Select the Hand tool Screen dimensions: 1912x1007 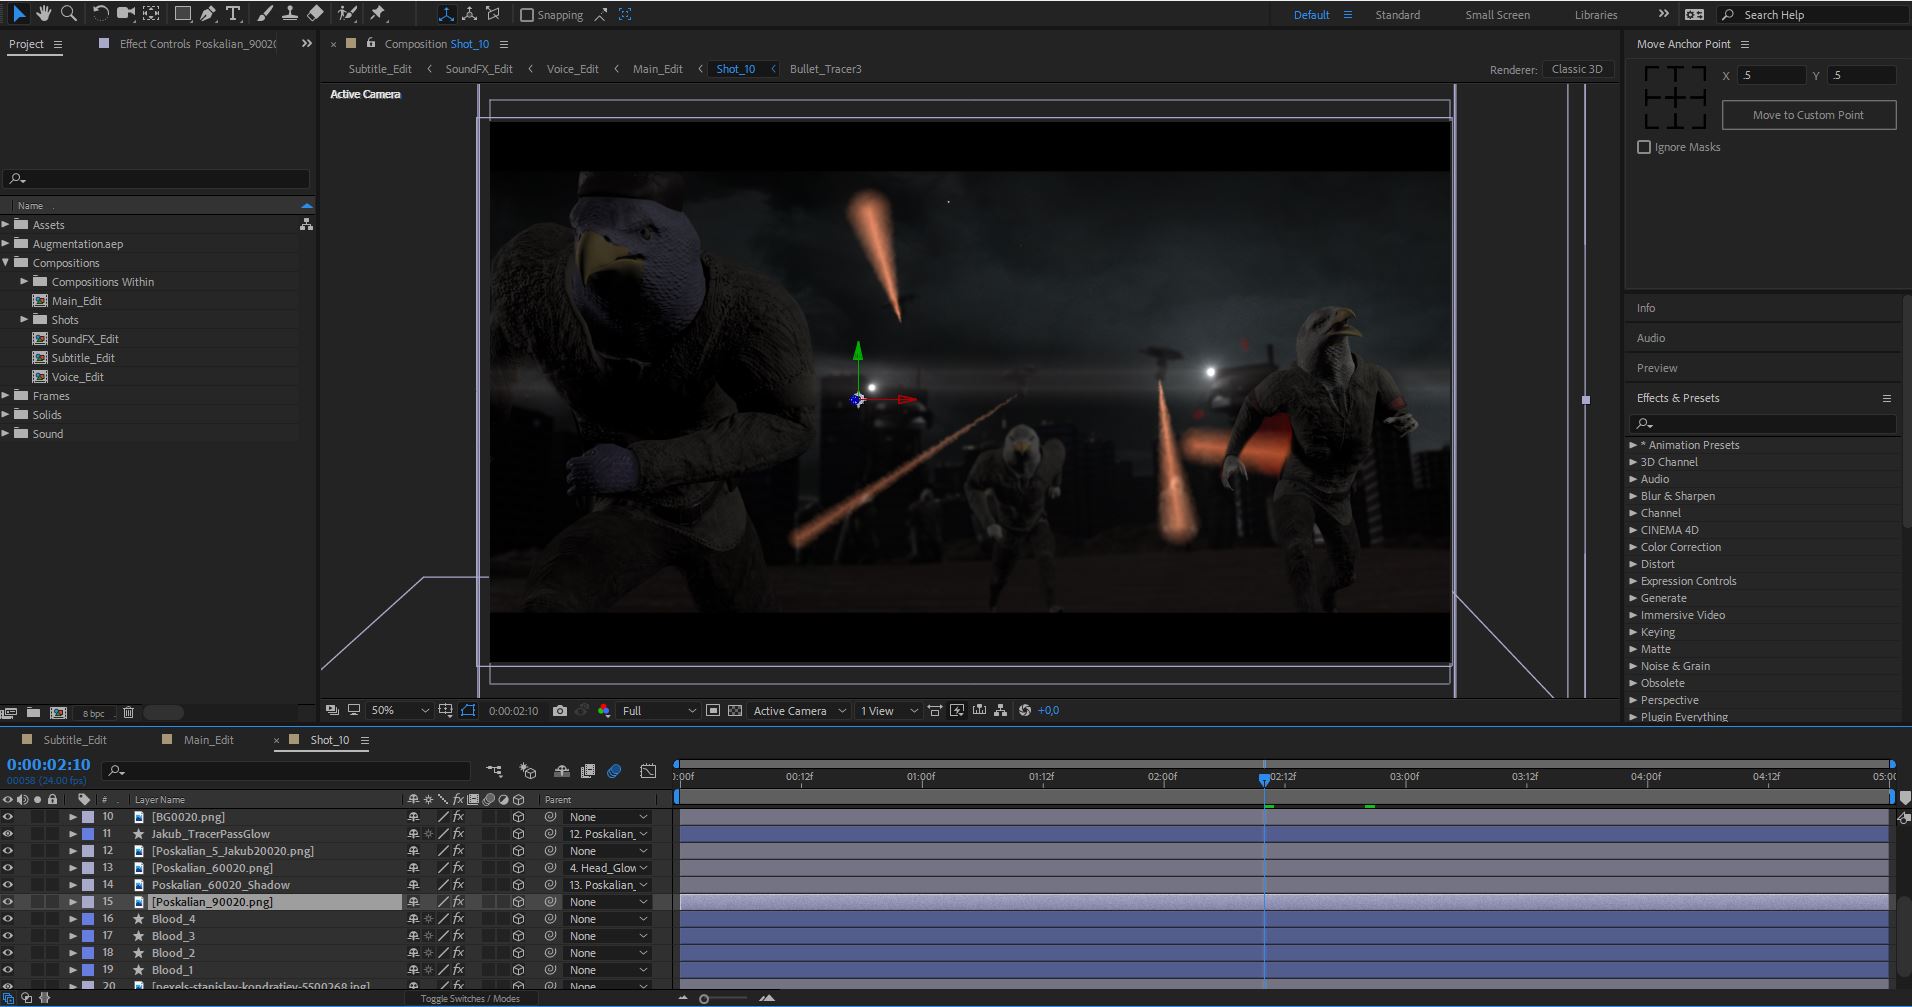point(44,14)
